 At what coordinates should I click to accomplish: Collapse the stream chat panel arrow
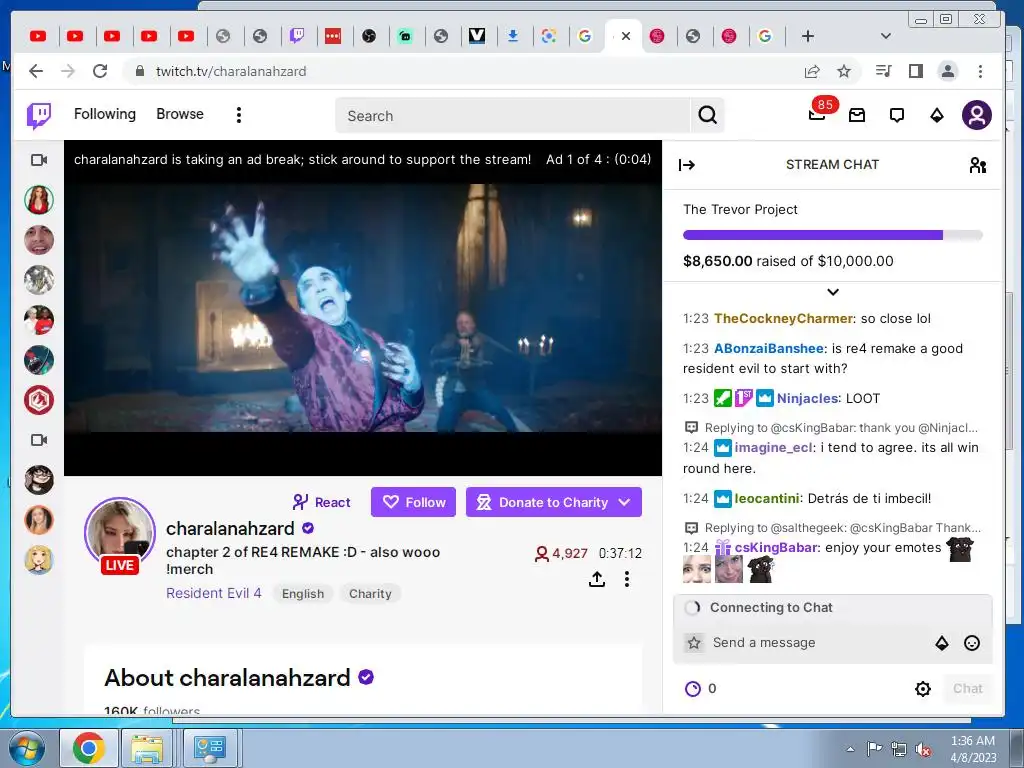[x=686, y=165]
